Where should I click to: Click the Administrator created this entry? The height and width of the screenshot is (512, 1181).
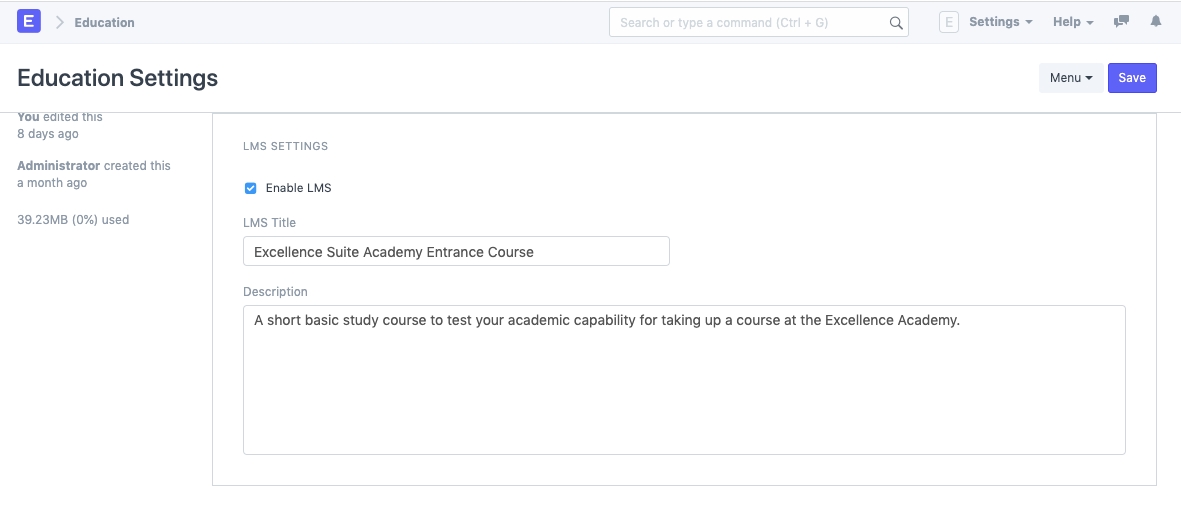coord(94,166)
